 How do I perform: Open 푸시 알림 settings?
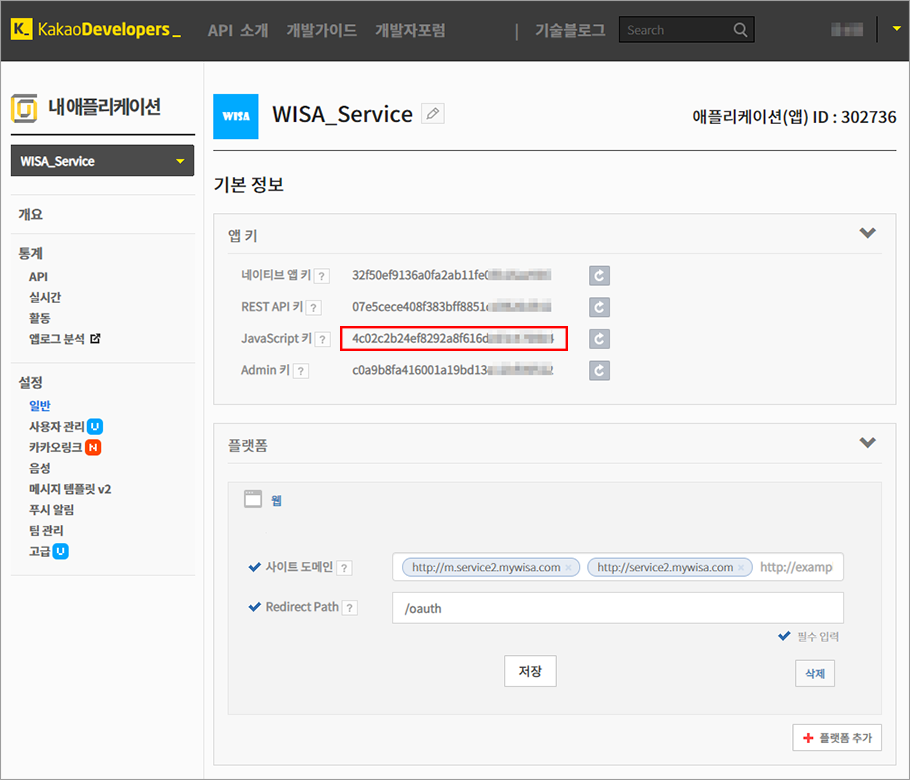coord(52,510)
